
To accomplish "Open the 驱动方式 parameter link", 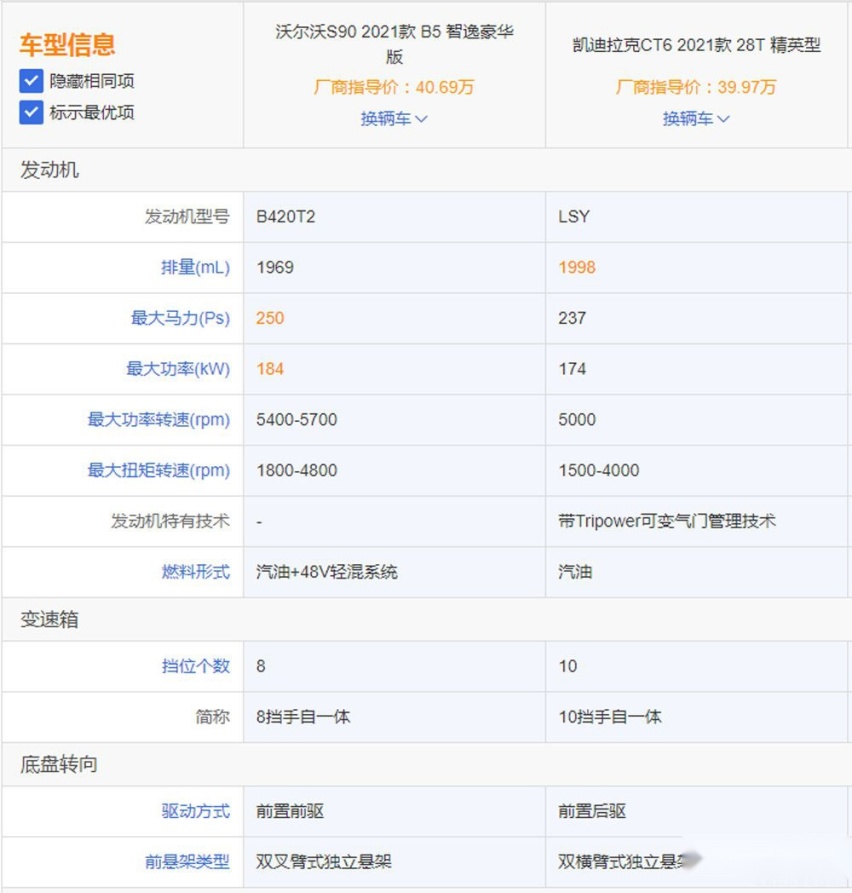I will (x=195, y=811).
